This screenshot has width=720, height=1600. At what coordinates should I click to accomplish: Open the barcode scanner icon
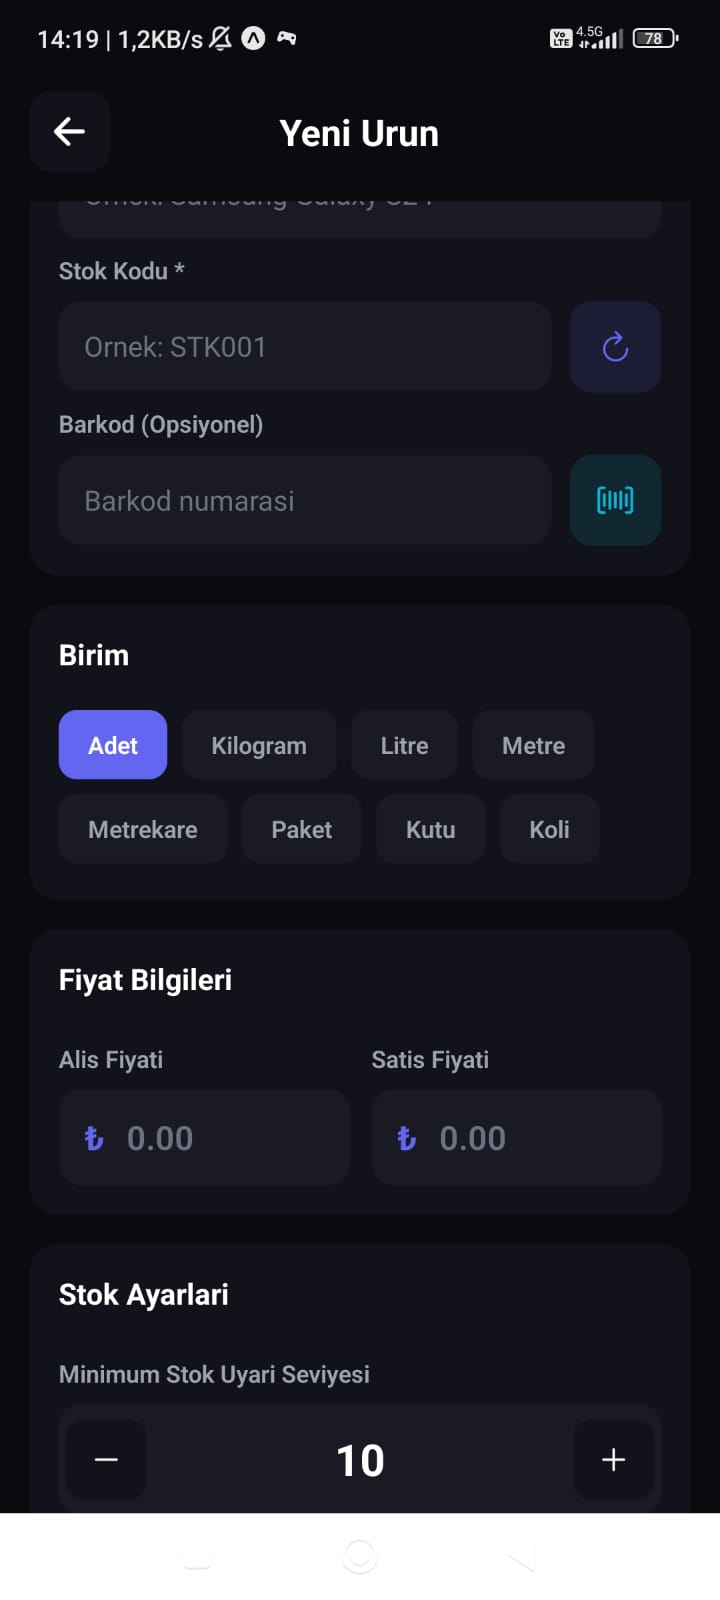point(615,500)
